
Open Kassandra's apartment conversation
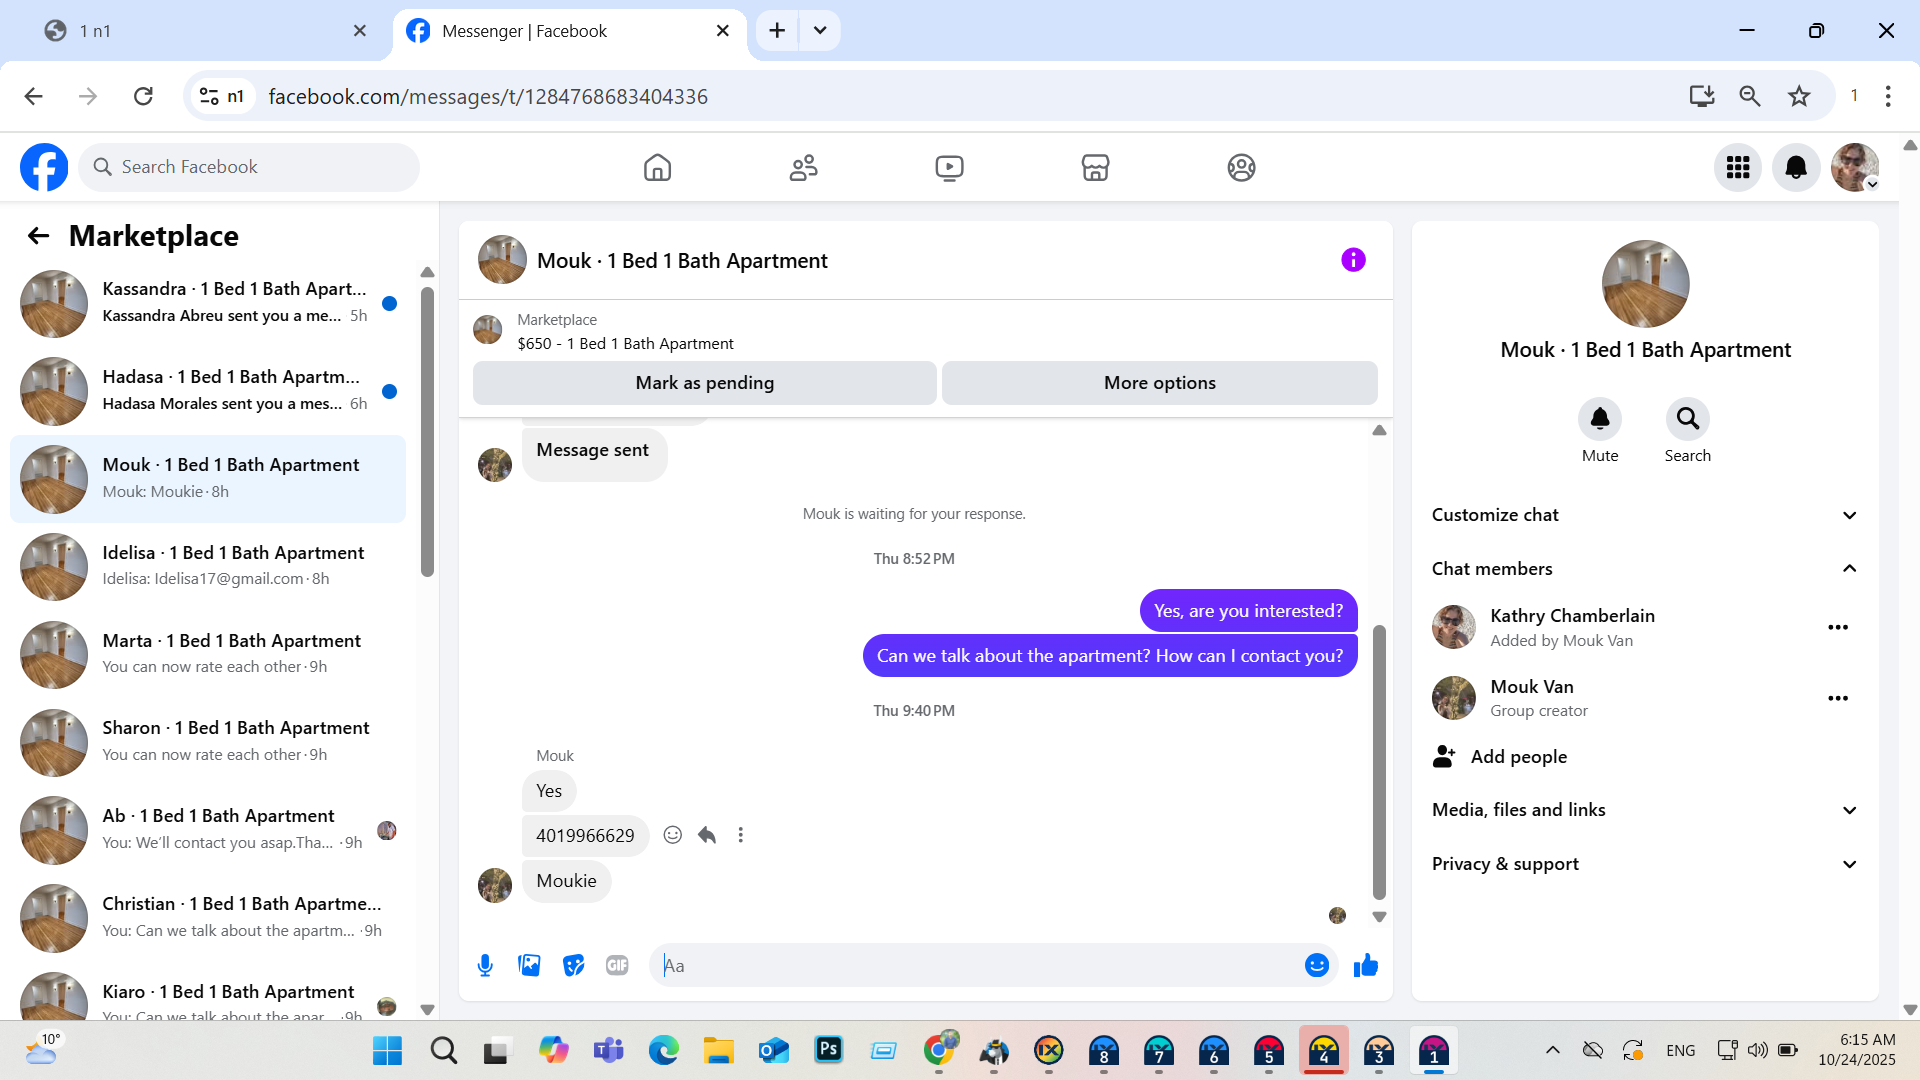[208, 303]
